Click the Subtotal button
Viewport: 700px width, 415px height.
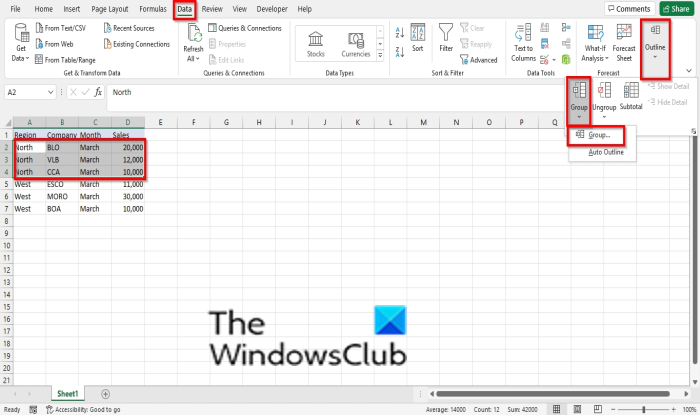coord(631,96)
